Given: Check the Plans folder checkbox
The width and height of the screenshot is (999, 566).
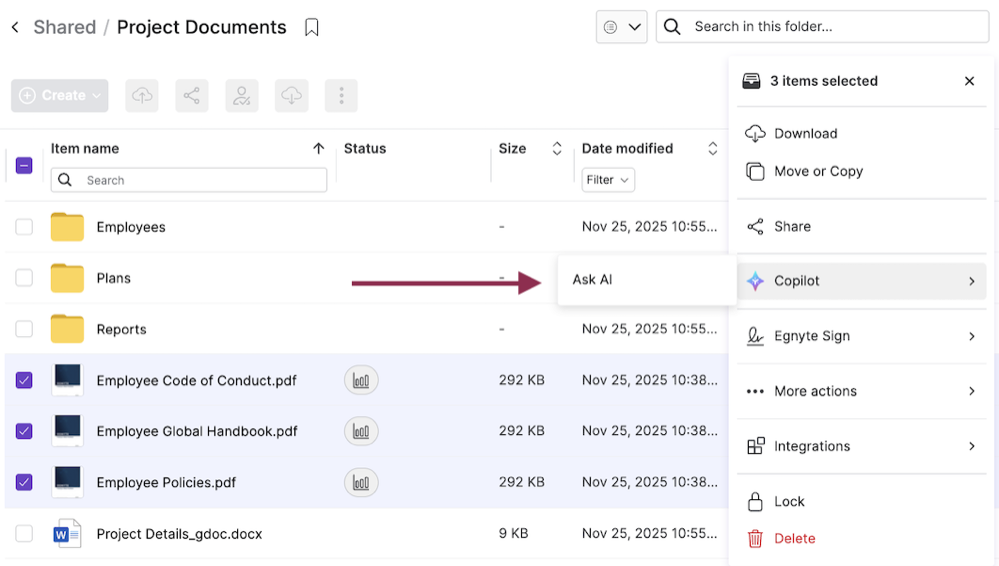Looking at the screenshot, I should point(24,278).
